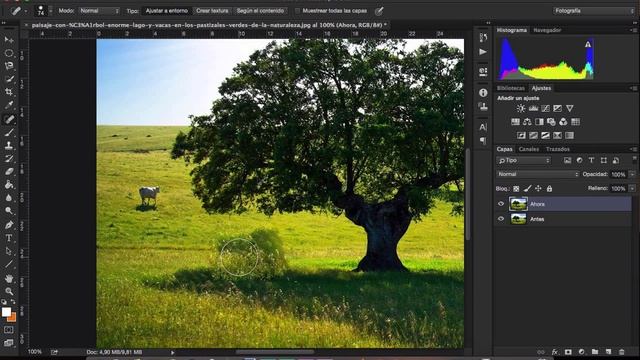Open the Fotografía workspace dropdown
The image size is (640, 360).
click(594, 11)
